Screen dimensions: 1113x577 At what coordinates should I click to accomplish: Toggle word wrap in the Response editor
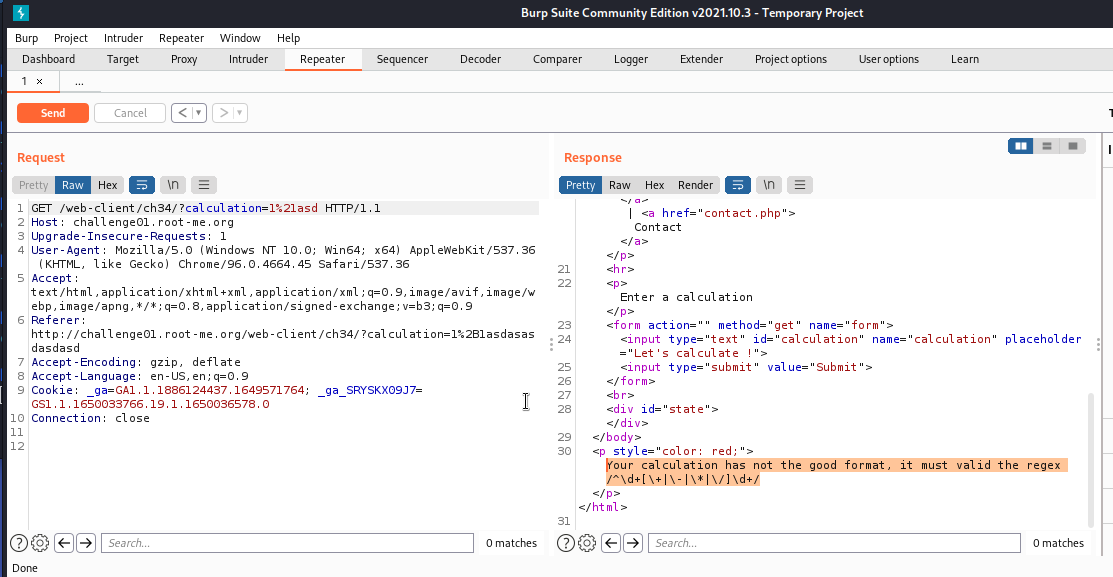tap(738, 185)
